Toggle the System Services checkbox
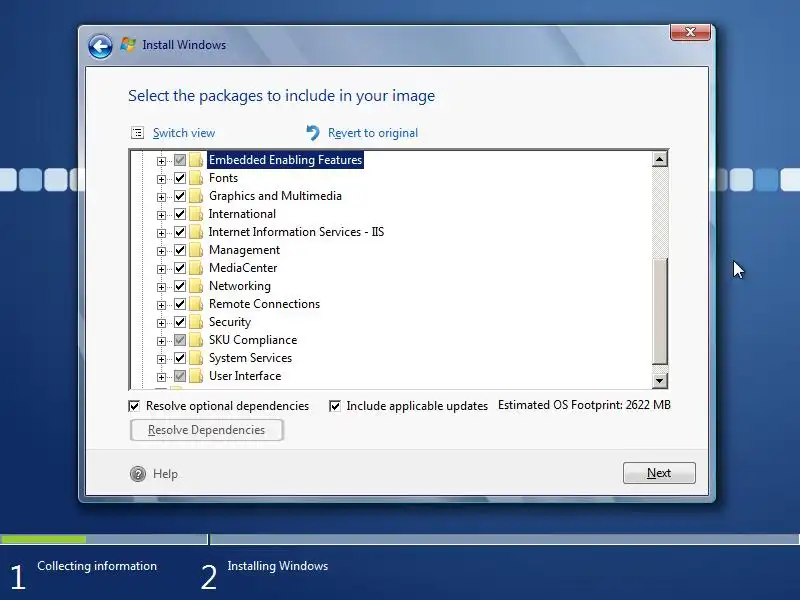This screenshot has width=800, height=600. (x=180, y=358)
